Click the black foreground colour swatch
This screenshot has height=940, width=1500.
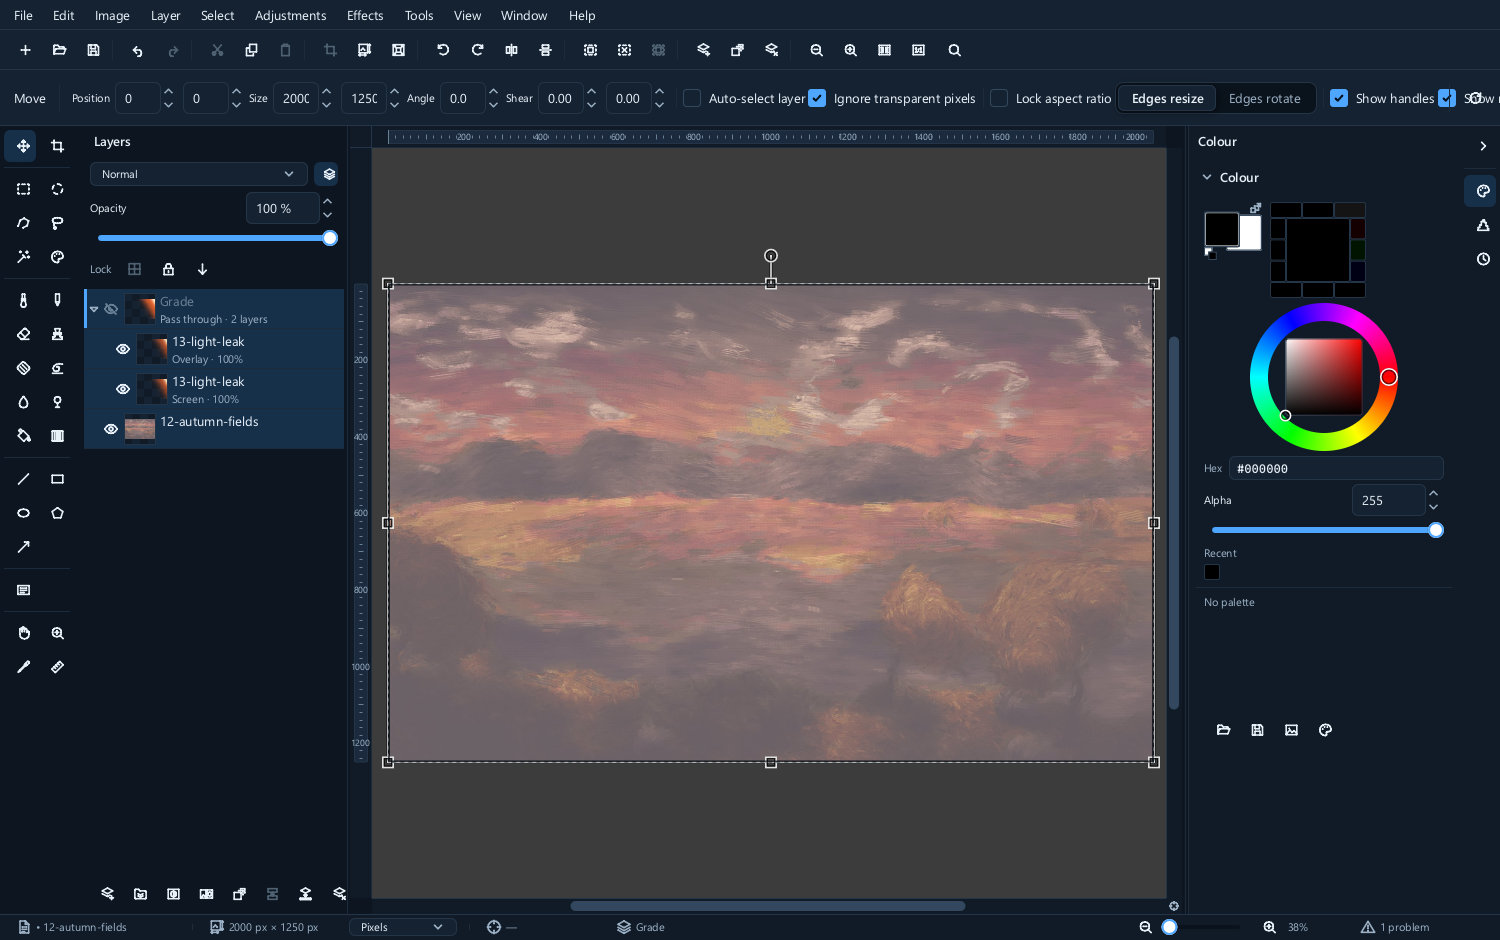click(1221, 229)
